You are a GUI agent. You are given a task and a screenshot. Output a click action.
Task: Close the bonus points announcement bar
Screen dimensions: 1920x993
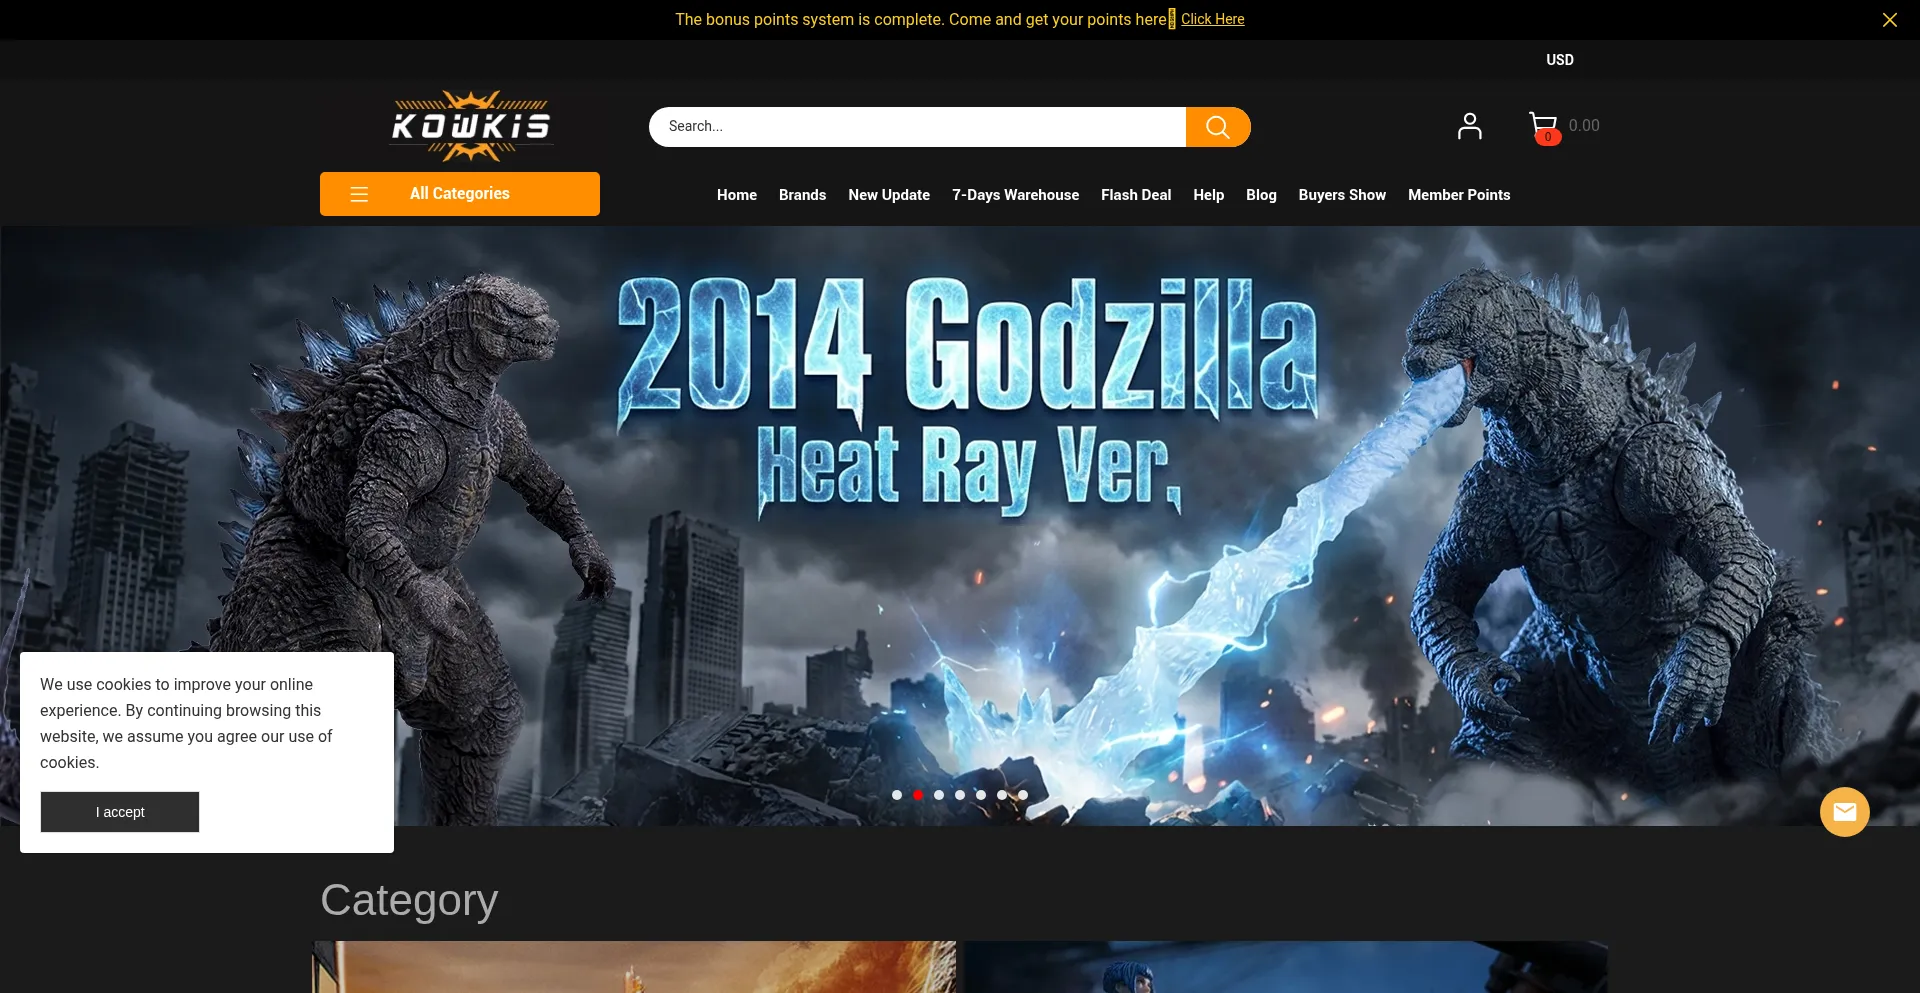[1889, 20]
